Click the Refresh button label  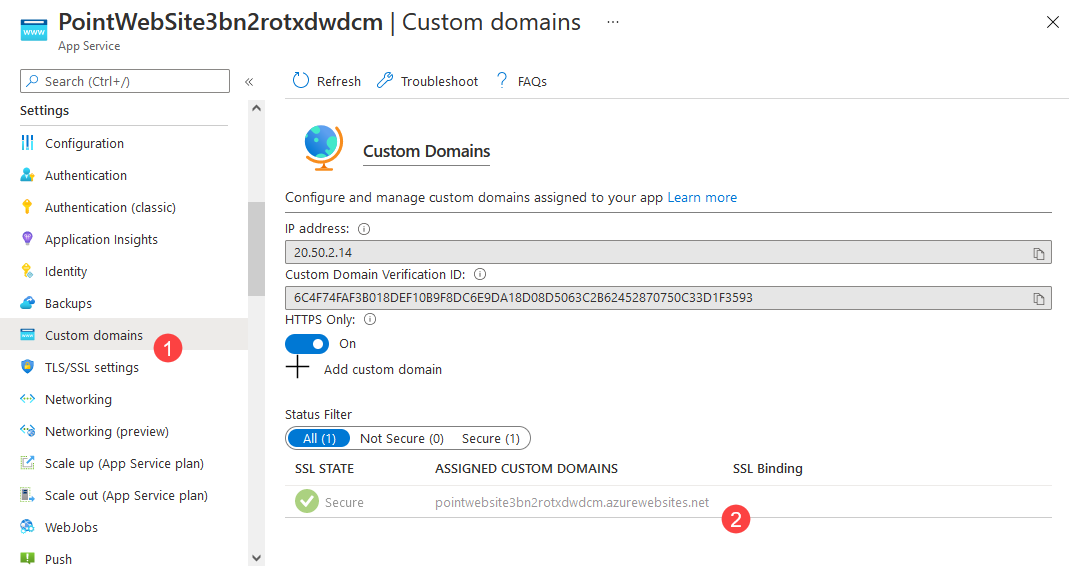pyautogui.click(x=338, y=81)
